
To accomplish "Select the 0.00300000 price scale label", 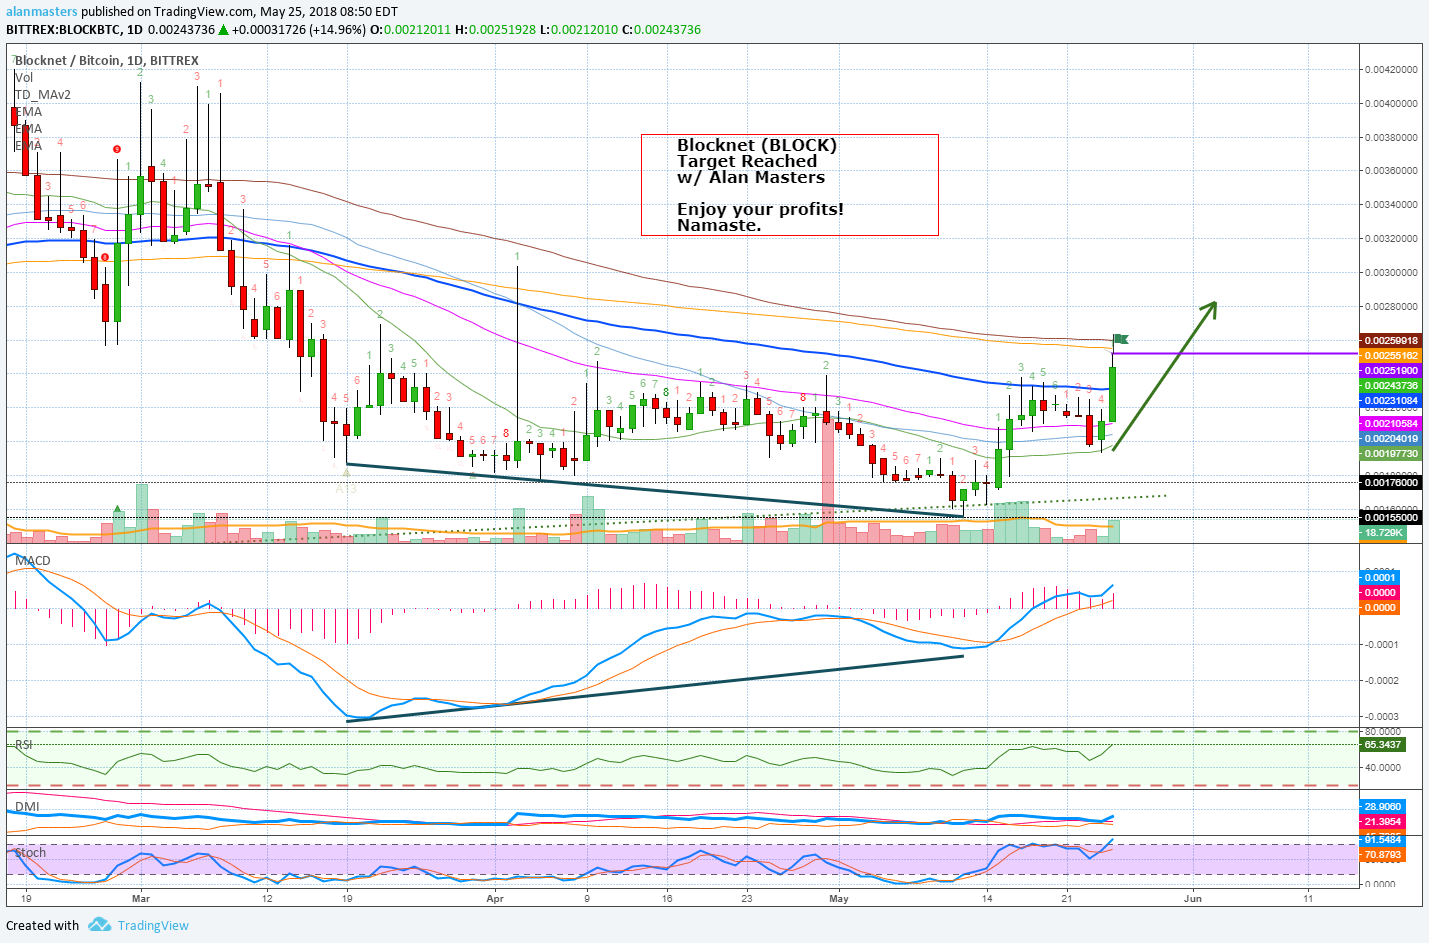I will (x=1391, y=272).
